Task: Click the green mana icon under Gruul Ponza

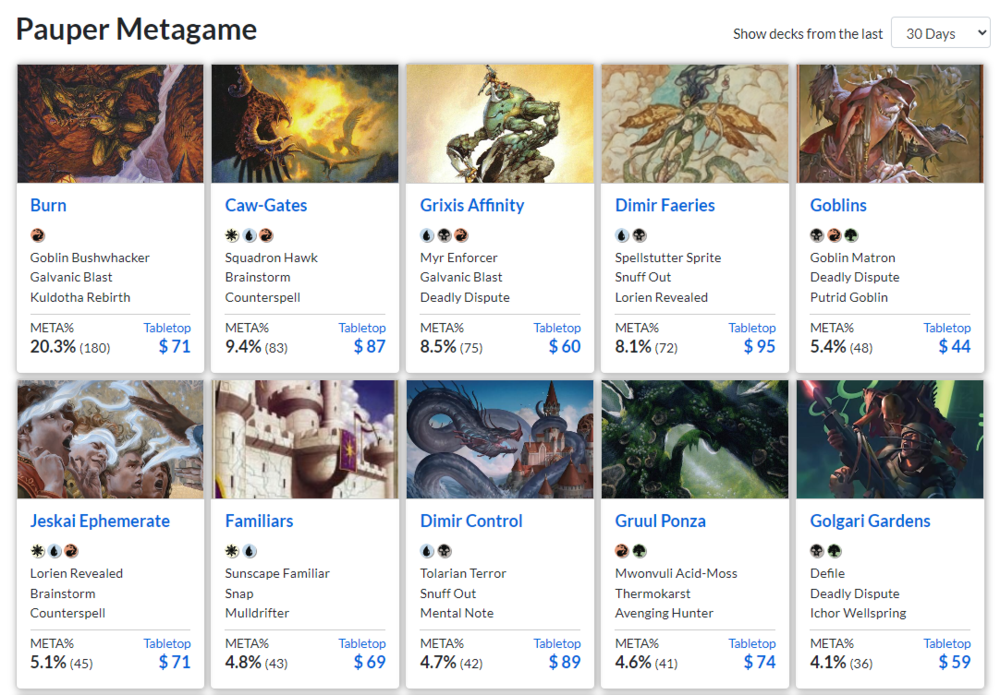Action: (x=639, y=551)
